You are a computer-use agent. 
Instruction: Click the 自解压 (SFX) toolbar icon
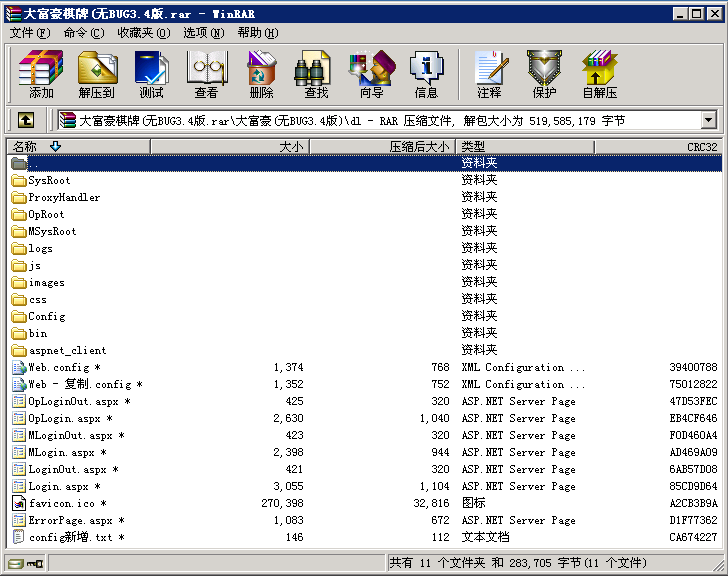click(x=600, y=74)
